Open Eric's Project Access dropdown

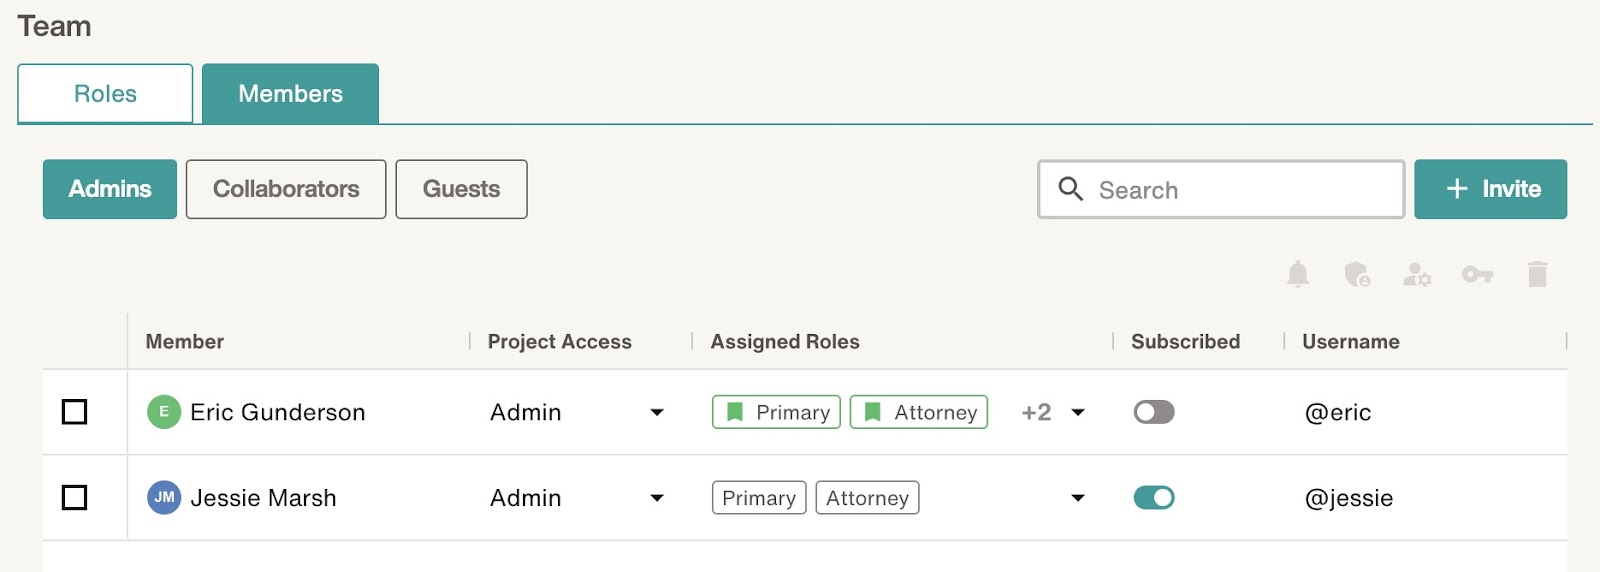pos(657,412)
